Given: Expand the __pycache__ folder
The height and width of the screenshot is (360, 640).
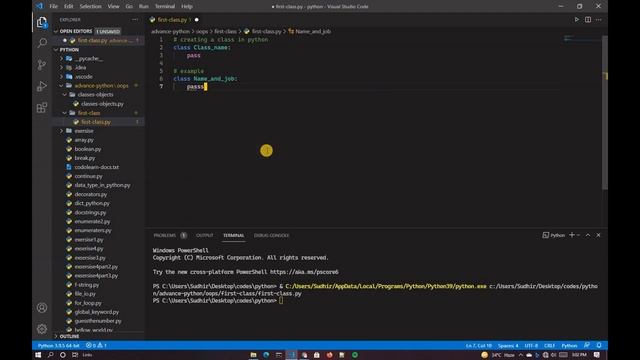Looking at the screenshot, I should (62, 59).
